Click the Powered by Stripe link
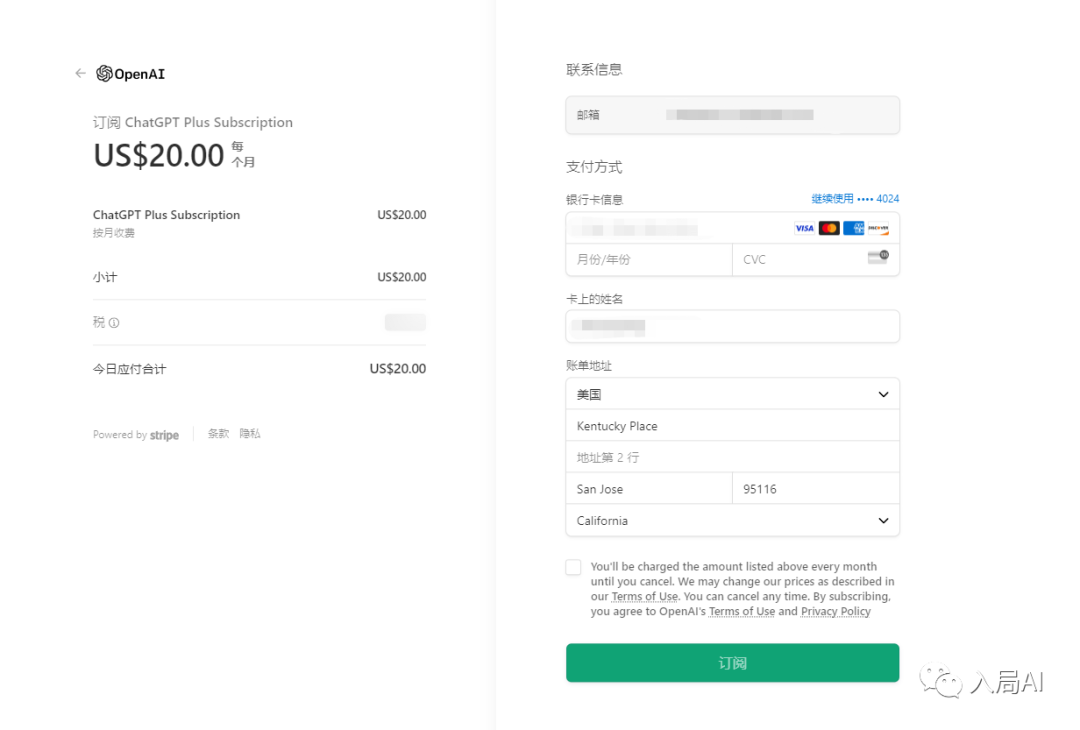1080x730 pixels. click(x=136, y=435)
